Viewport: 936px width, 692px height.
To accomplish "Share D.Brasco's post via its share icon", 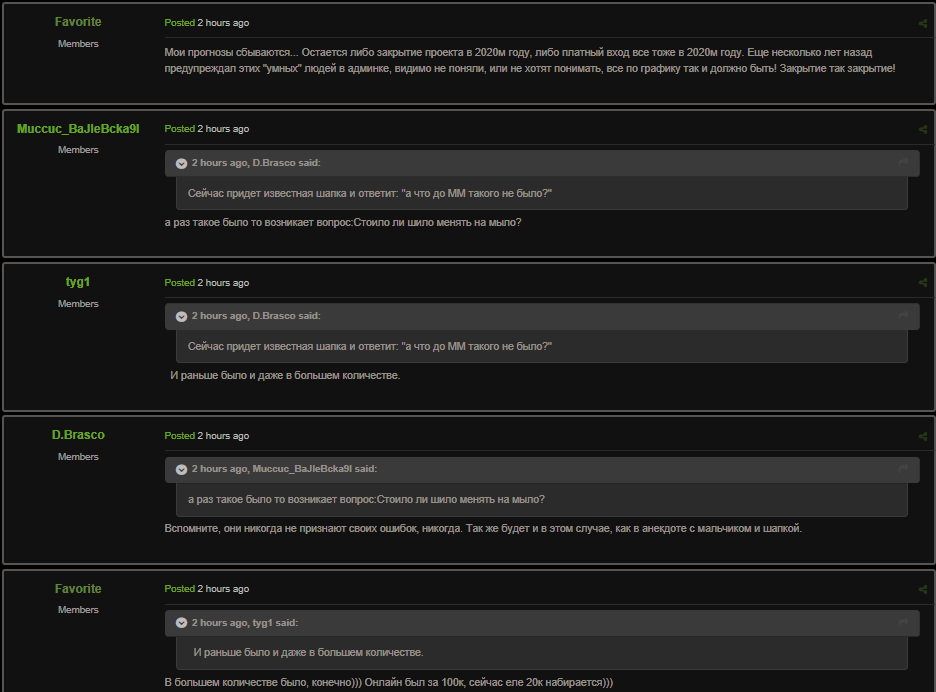I will [922, 436].
